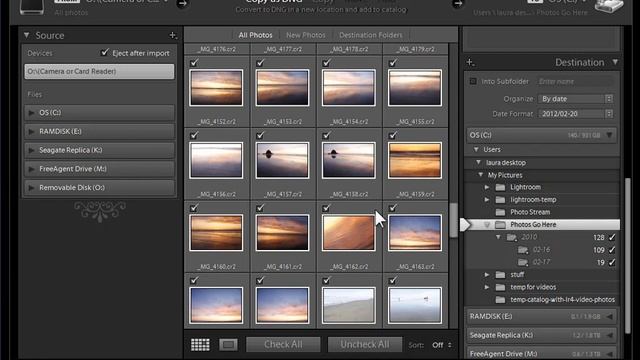Image resolution: width=640 pixels, height=360 pixels.
Task: Select the _MG_4163.cr2 thumbnail
Action: pyautogui.click(x=415, y=233)
